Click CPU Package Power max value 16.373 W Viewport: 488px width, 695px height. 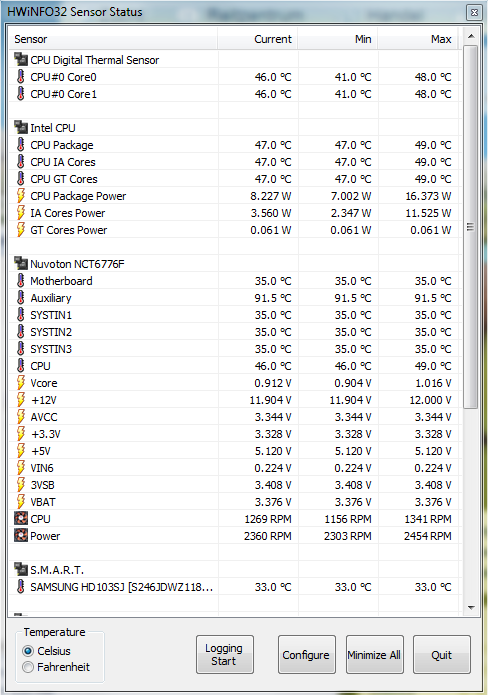(x=428, y=196)
